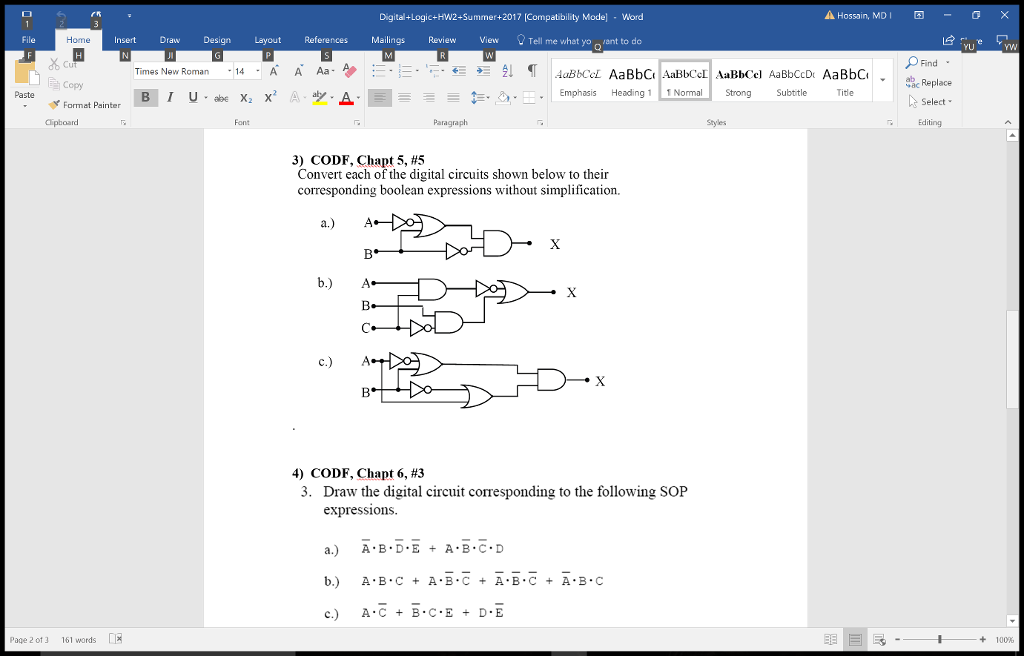
Task: Redo the last action
Action: coord(96,16)
